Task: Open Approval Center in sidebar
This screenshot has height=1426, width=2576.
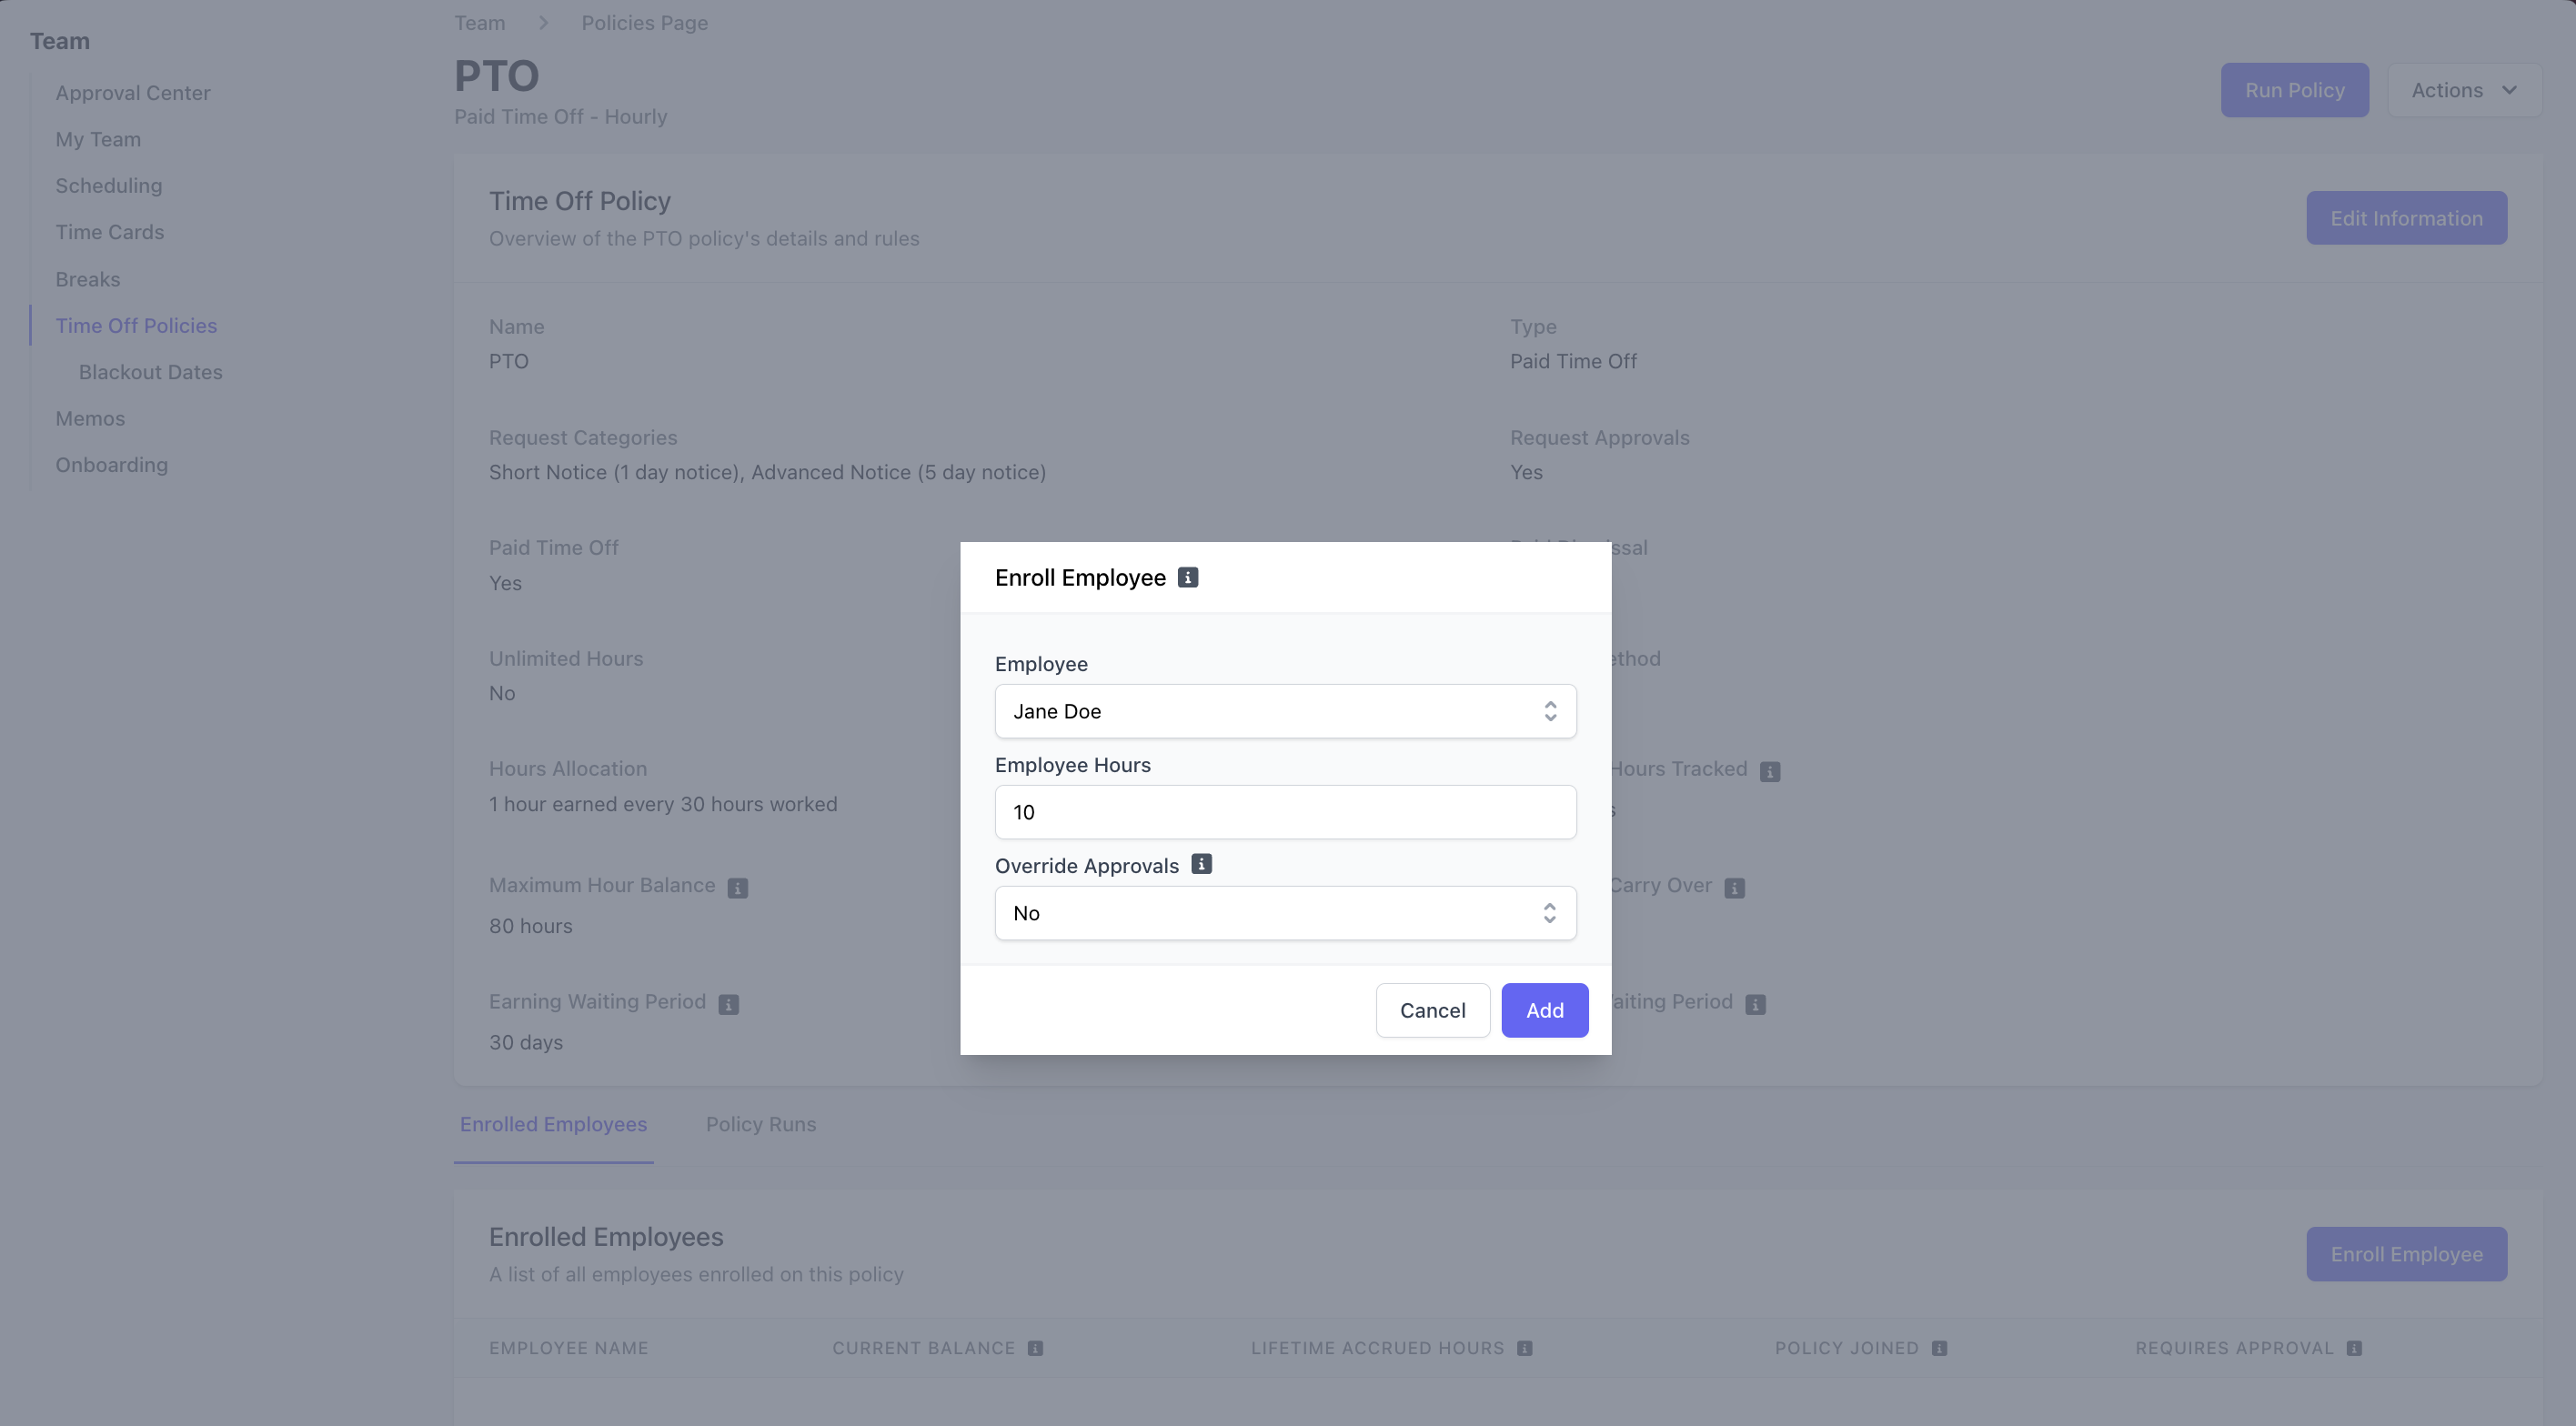Action: 133,93
